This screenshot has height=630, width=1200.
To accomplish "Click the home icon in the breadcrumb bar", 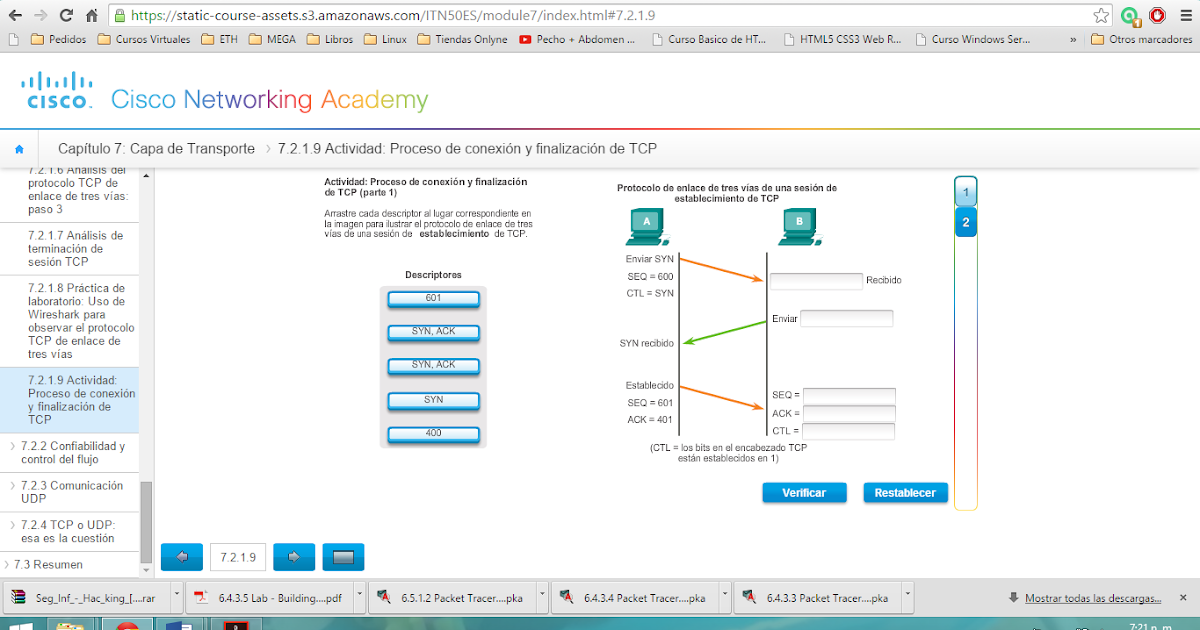I will [x=18, y=147].
